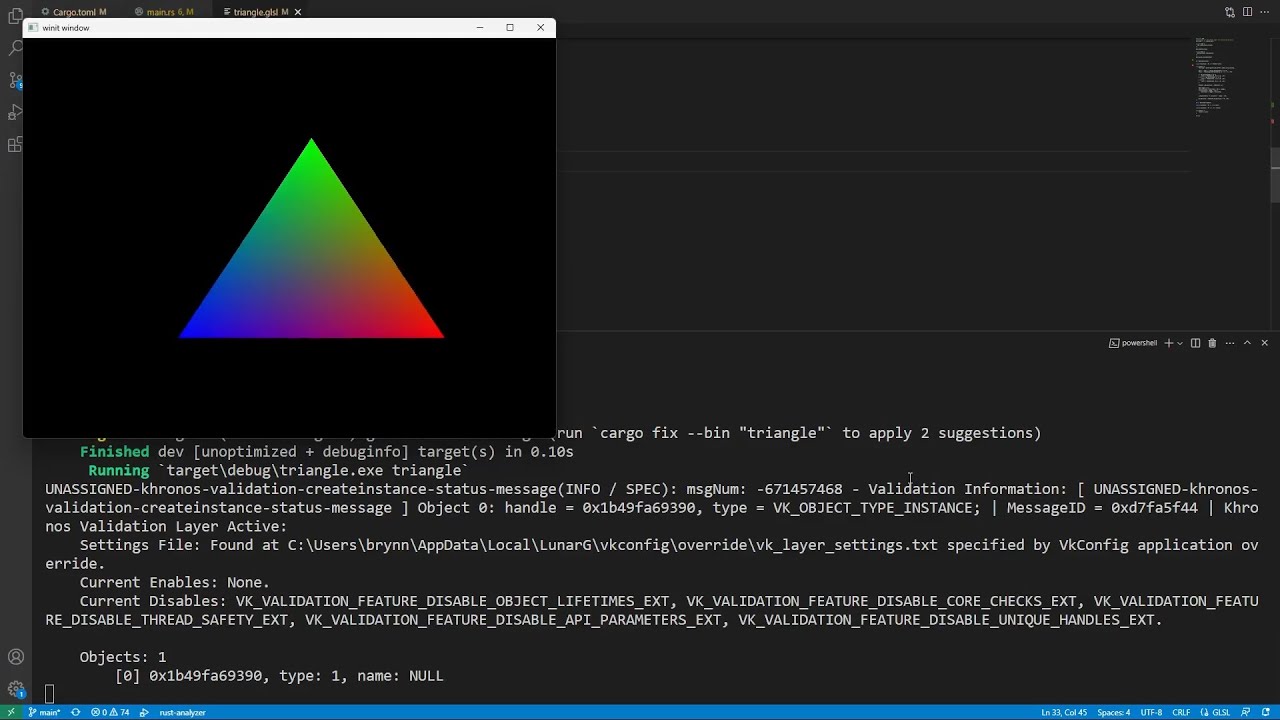Image resolution: width=1280 pixels, height=720 pixels.
Task: Open notifications bell in status bar
Action: tap(1265, 712)
